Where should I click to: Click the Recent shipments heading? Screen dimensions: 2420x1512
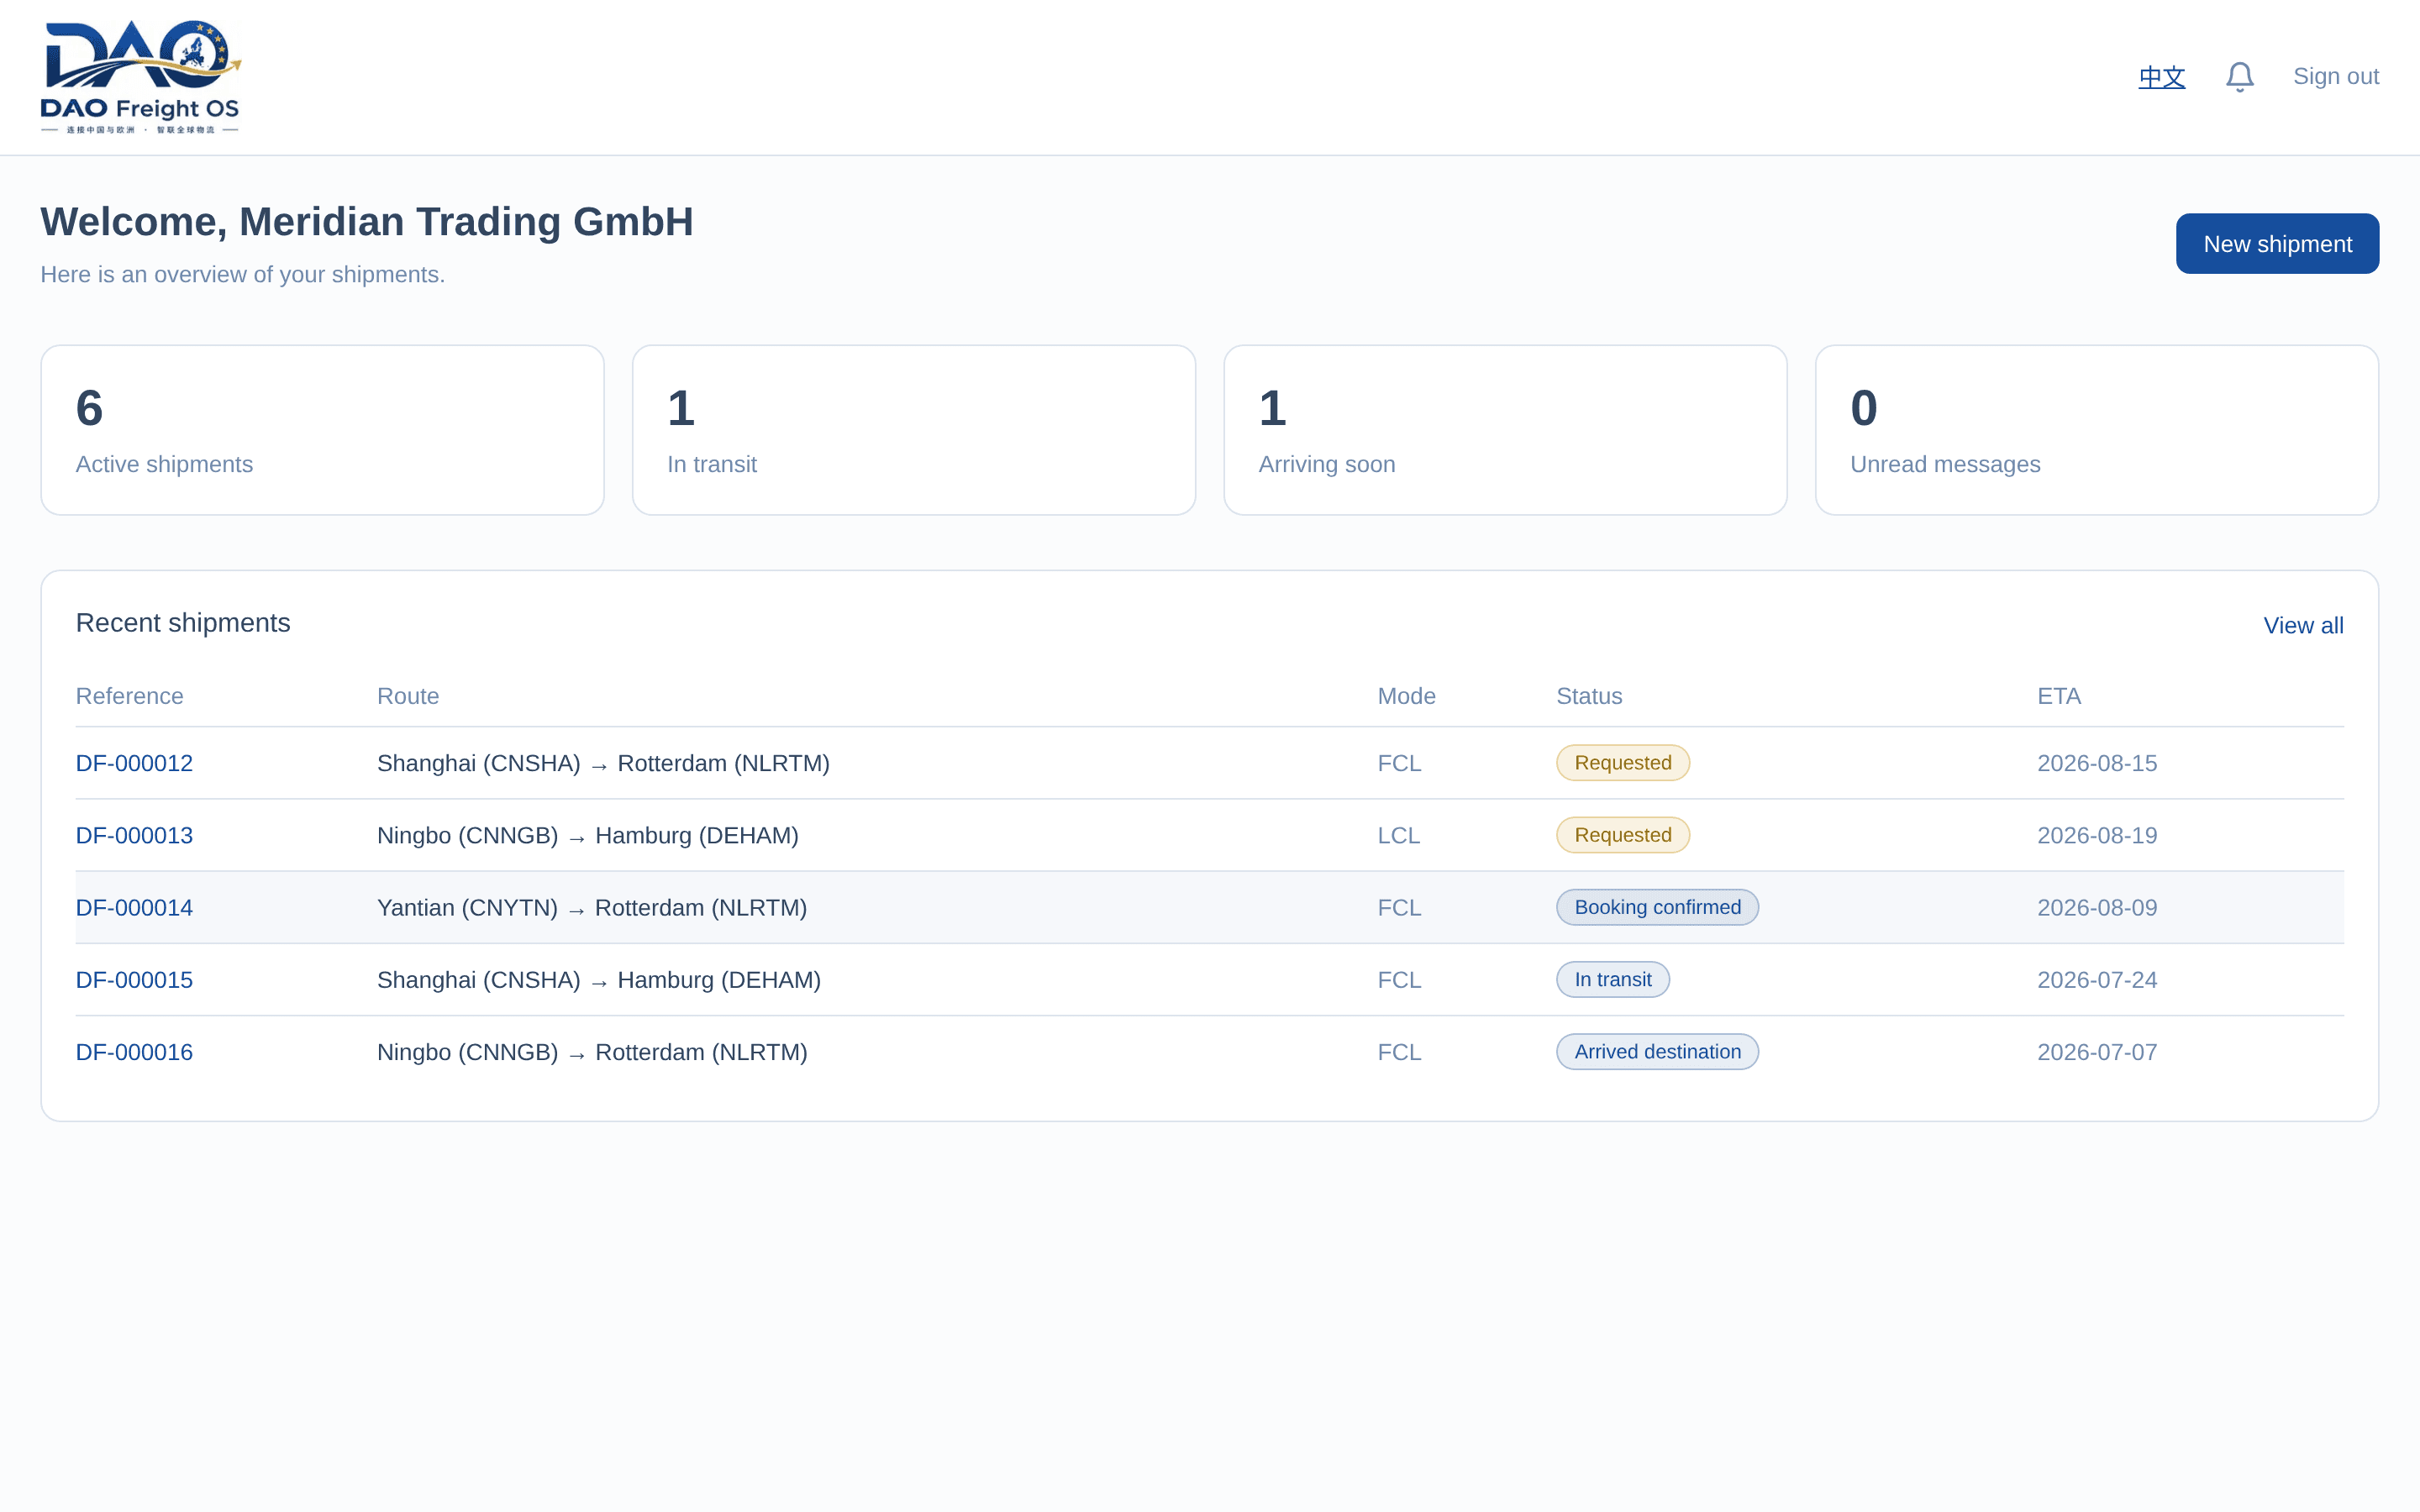pyautogui.click(x=183, y=623)
